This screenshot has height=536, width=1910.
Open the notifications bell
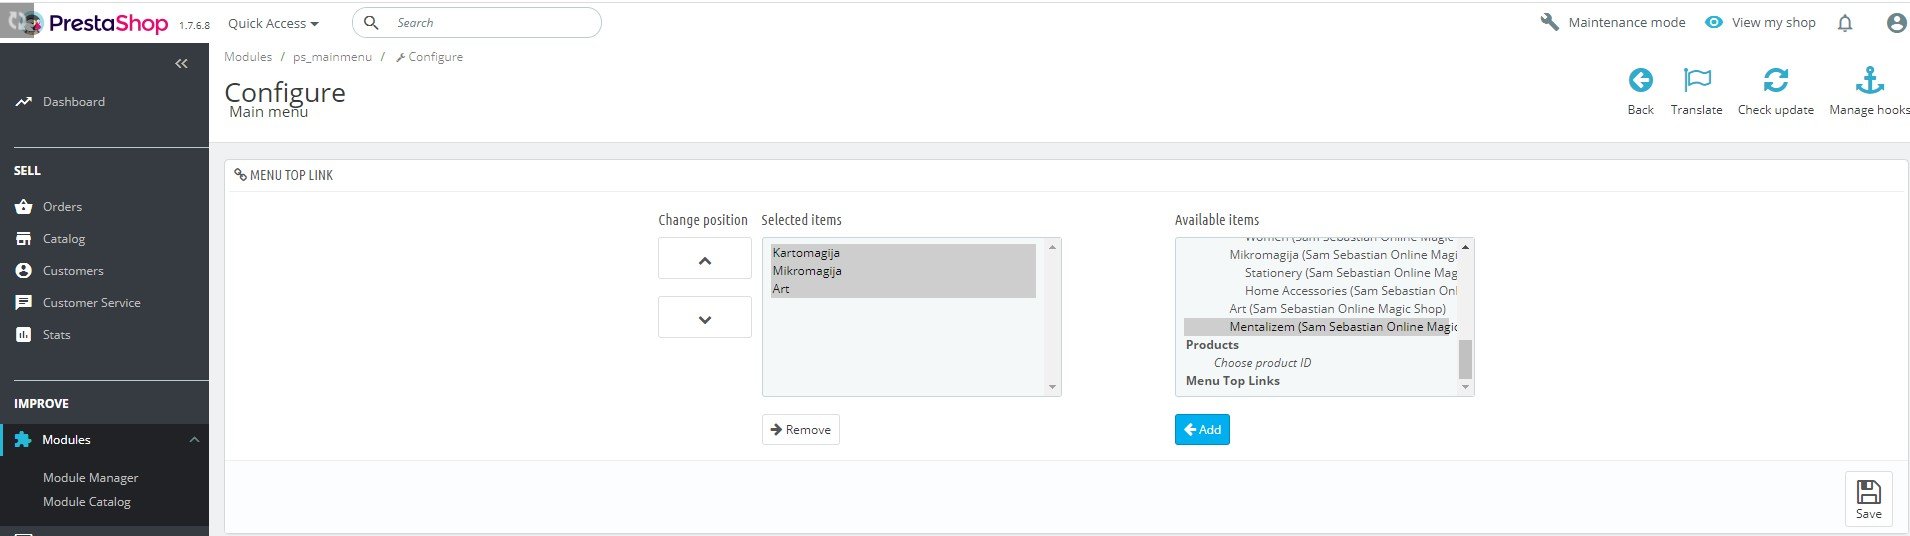pos(1845,23)
